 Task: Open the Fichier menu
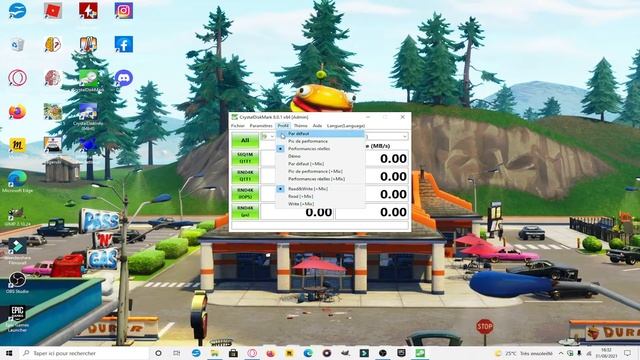[x=238, y=126]
